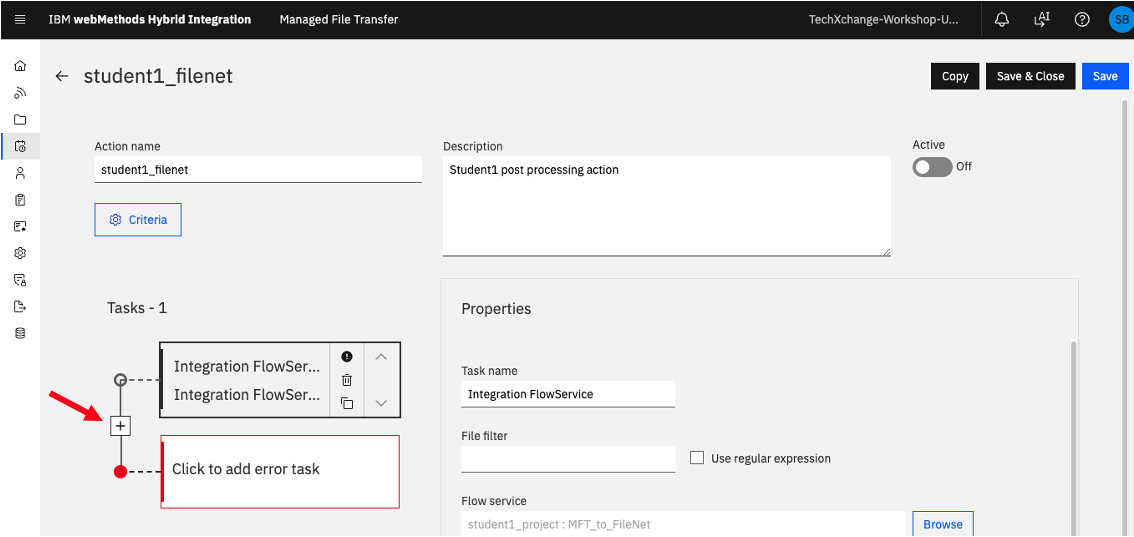Check Use regular expression box
This screenshot has width=1134, height=537.
pos(697,457)
